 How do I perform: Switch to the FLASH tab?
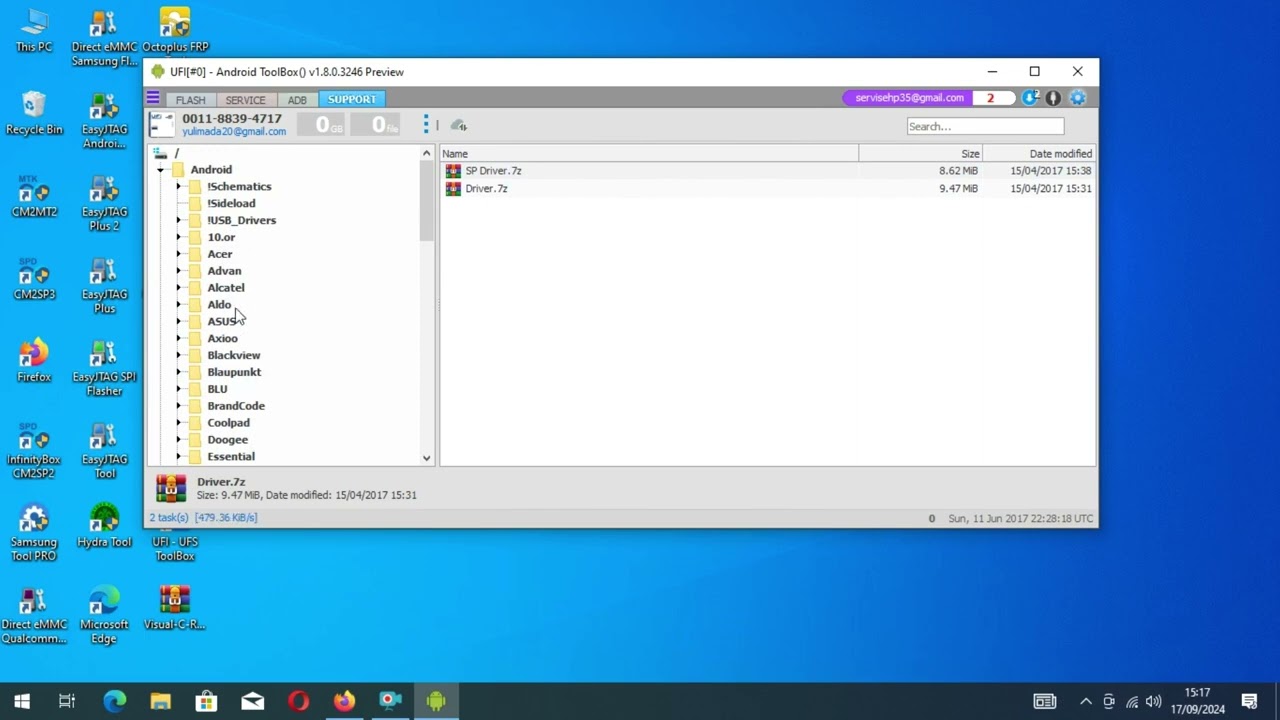(x=190, y=100)
